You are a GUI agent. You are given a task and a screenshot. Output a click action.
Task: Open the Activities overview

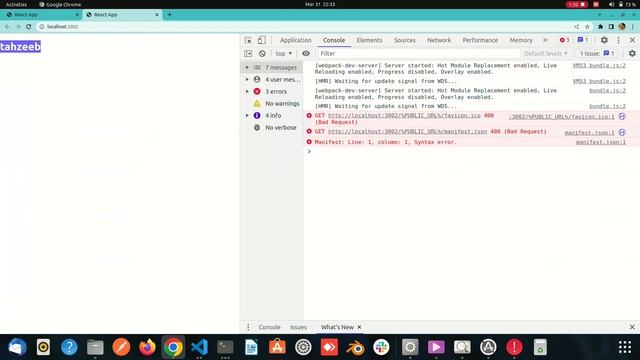pos(16,4)
